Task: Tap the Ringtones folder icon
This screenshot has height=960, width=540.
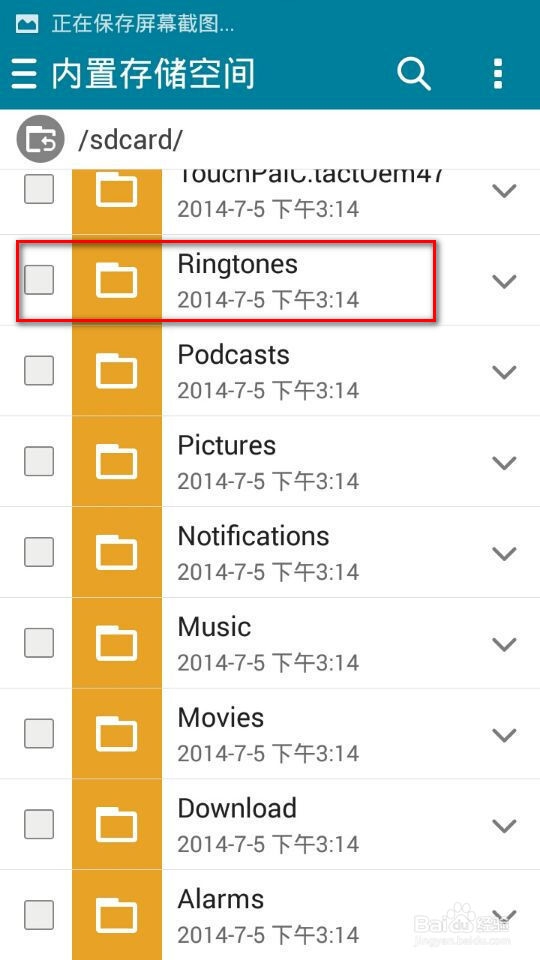Action: (116, 280)
